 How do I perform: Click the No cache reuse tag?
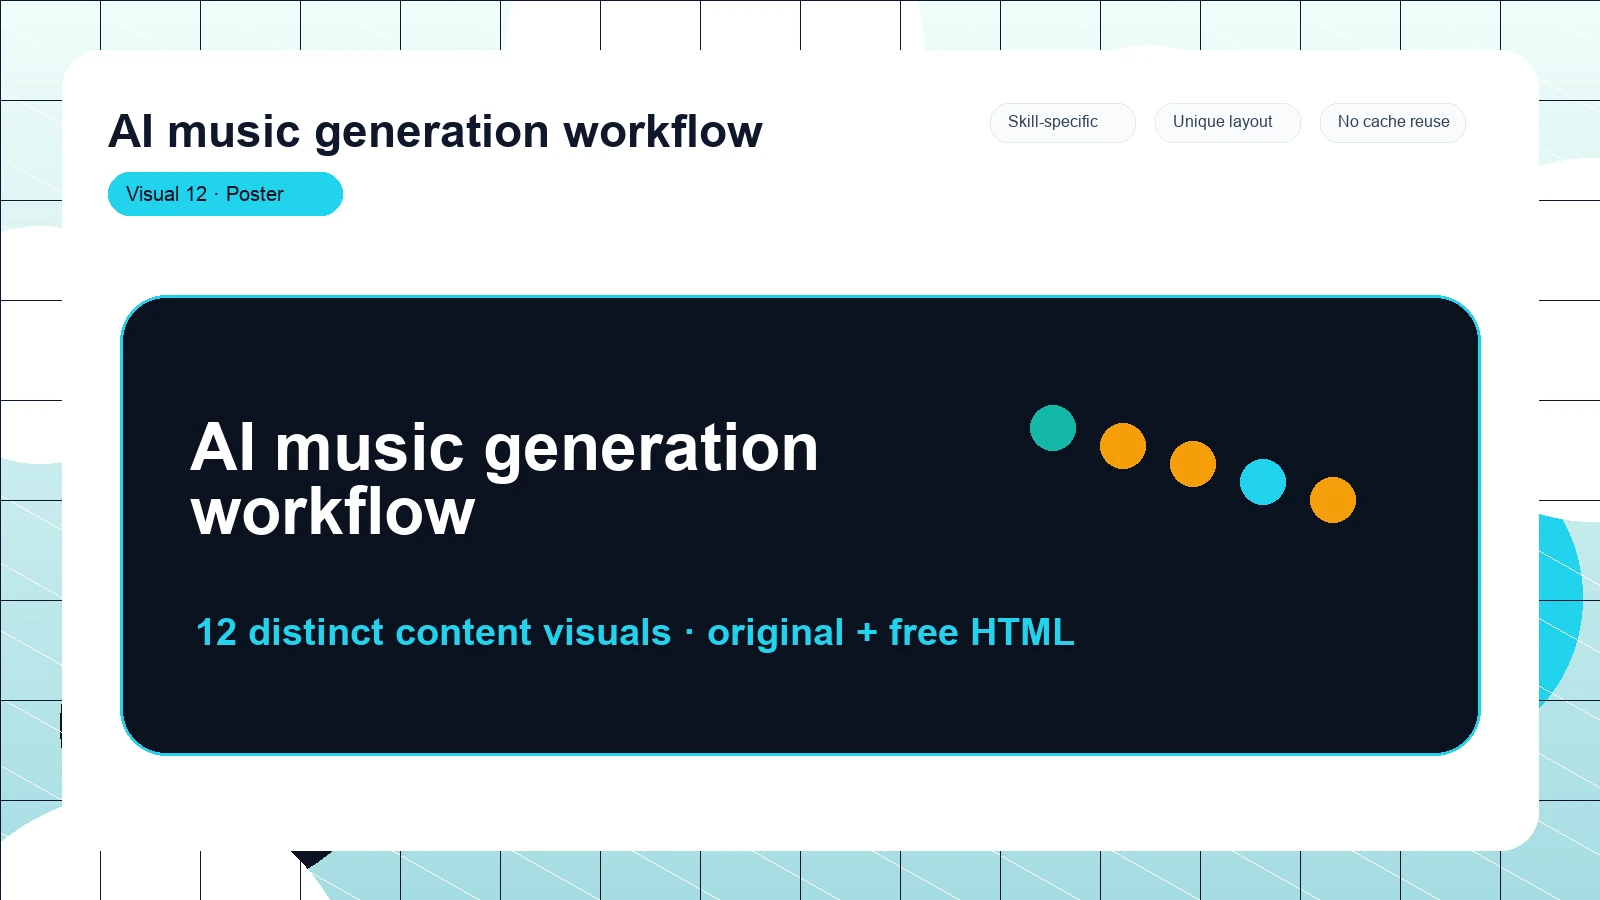[x=1393, y=122]
